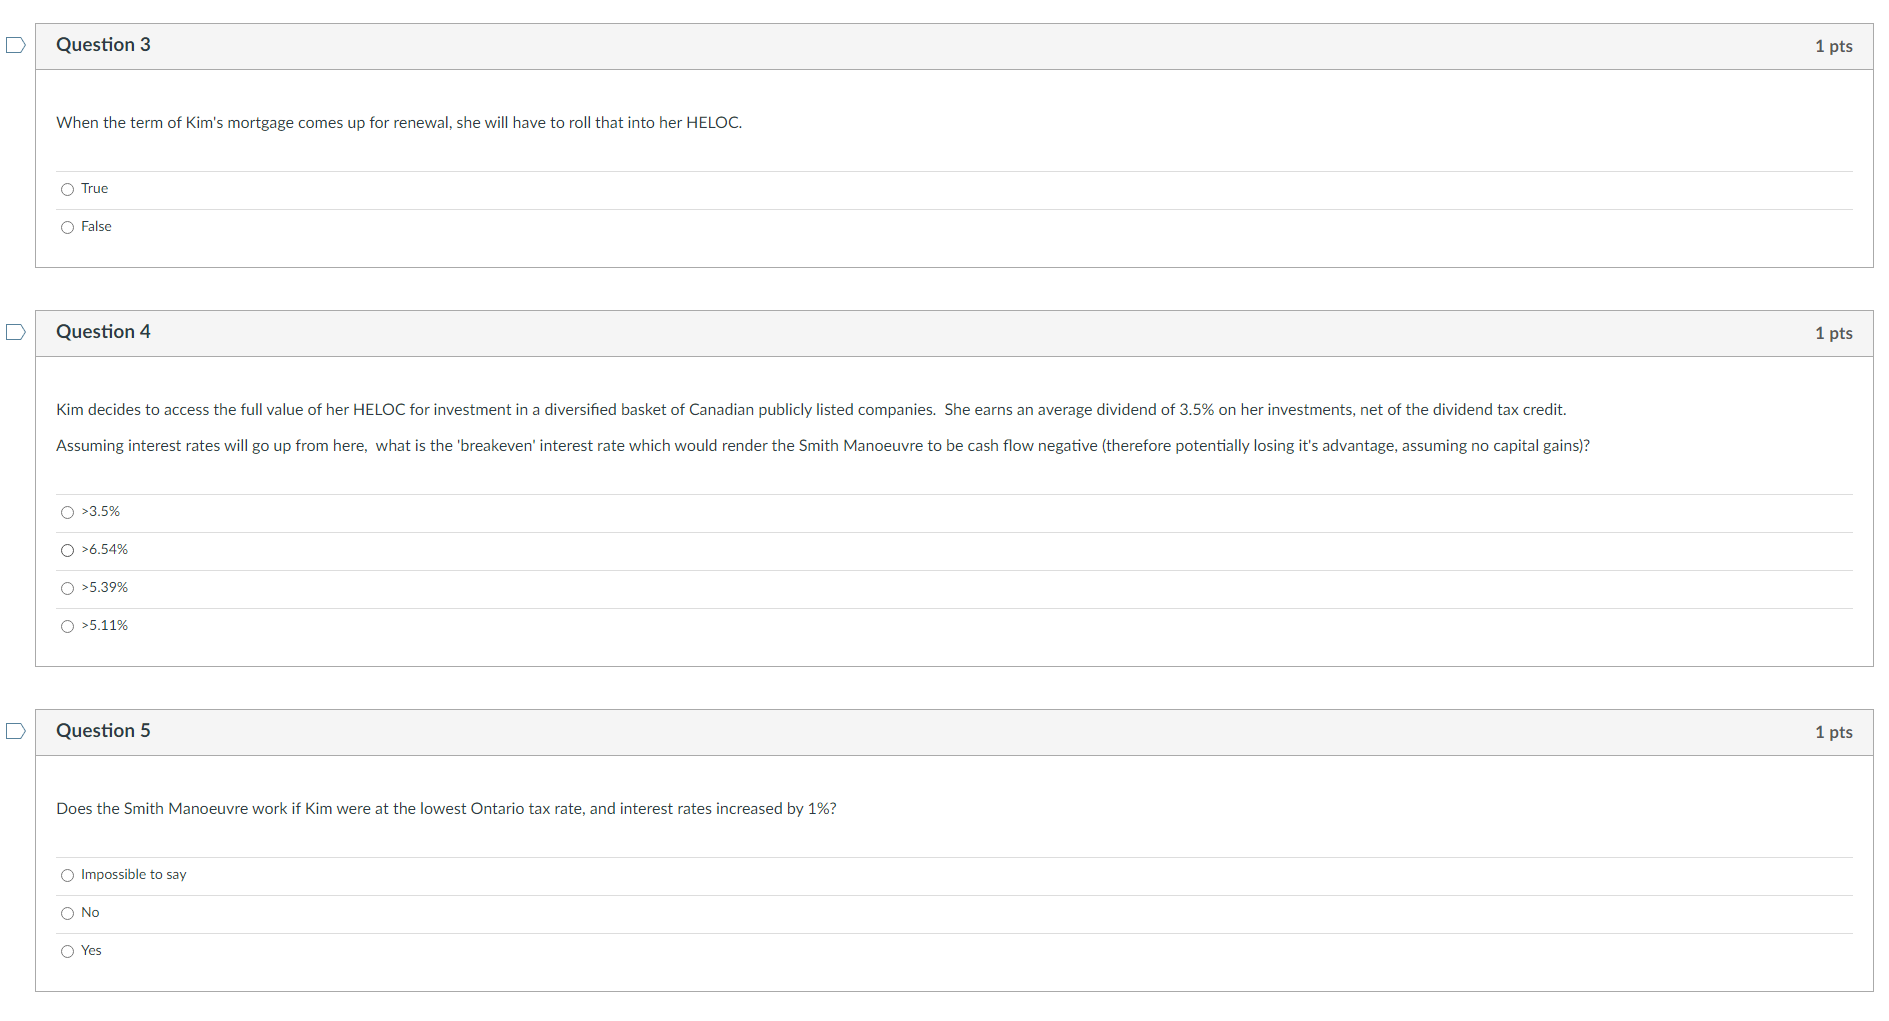1889x1021 pixels.
Task: Select the >5.39% answer in Question 4
Action: [x=66, y=588]
